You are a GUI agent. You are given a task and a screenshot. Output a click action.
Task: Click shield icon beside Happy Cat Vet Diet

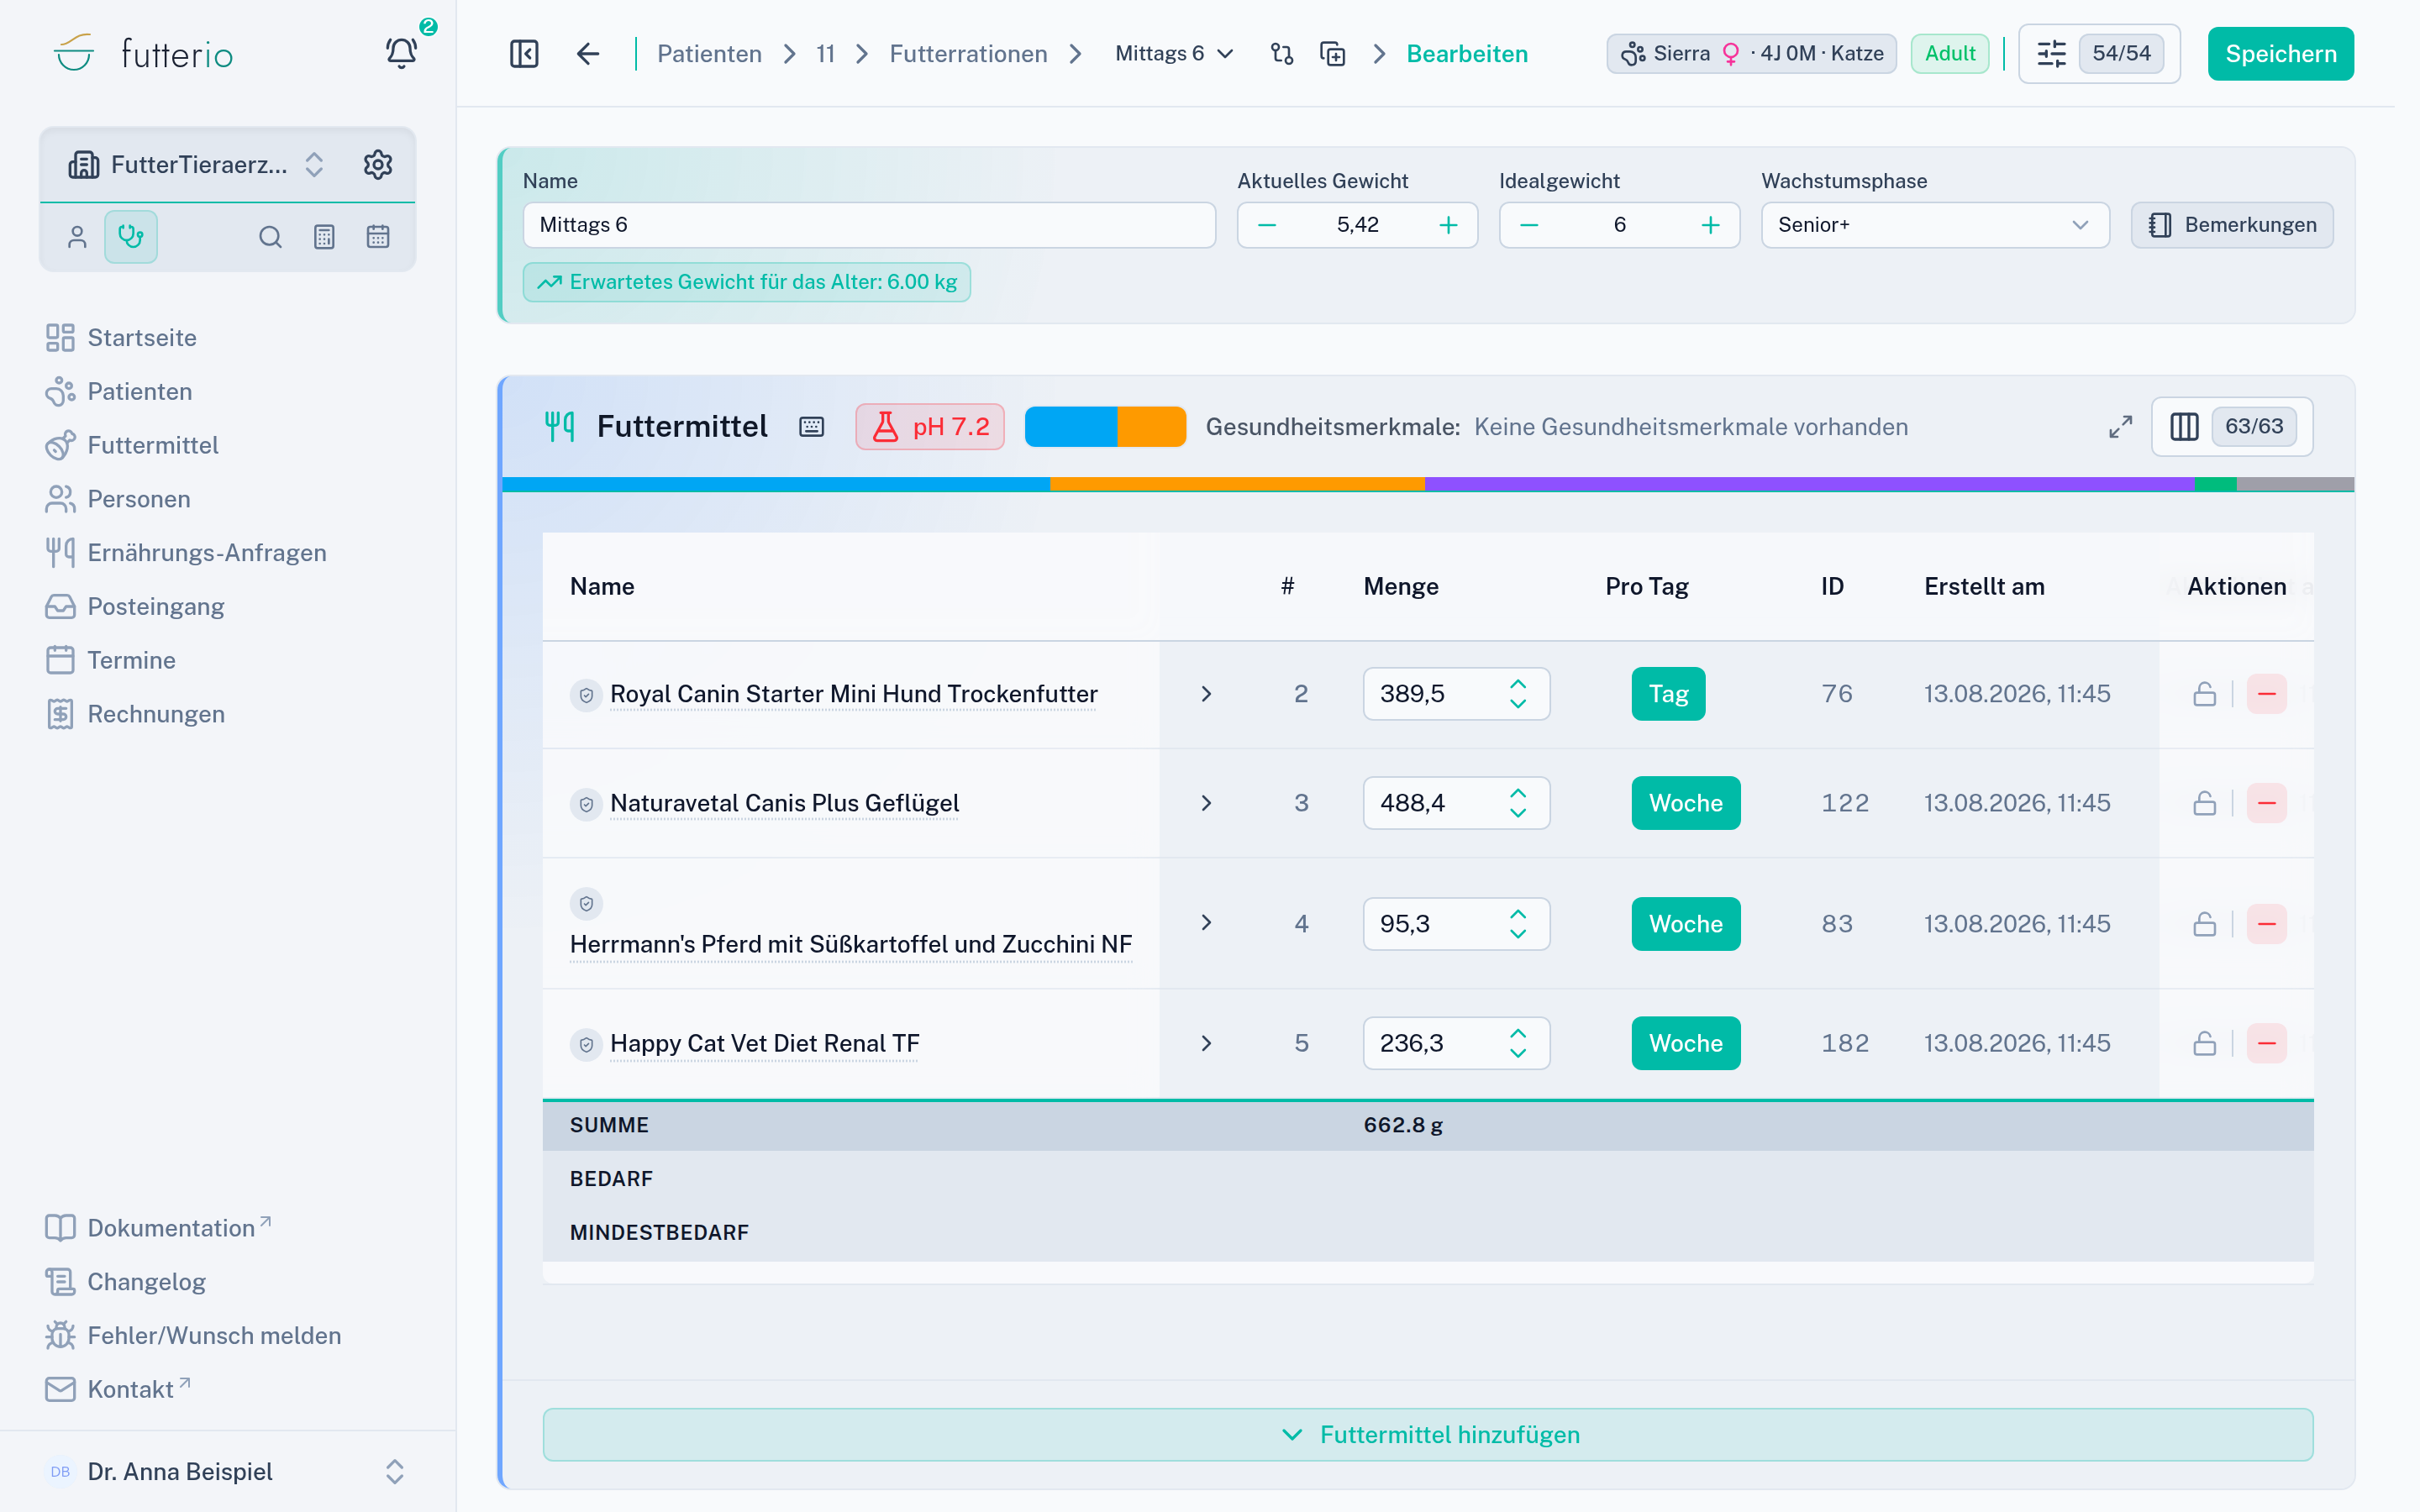point(586,1045)
